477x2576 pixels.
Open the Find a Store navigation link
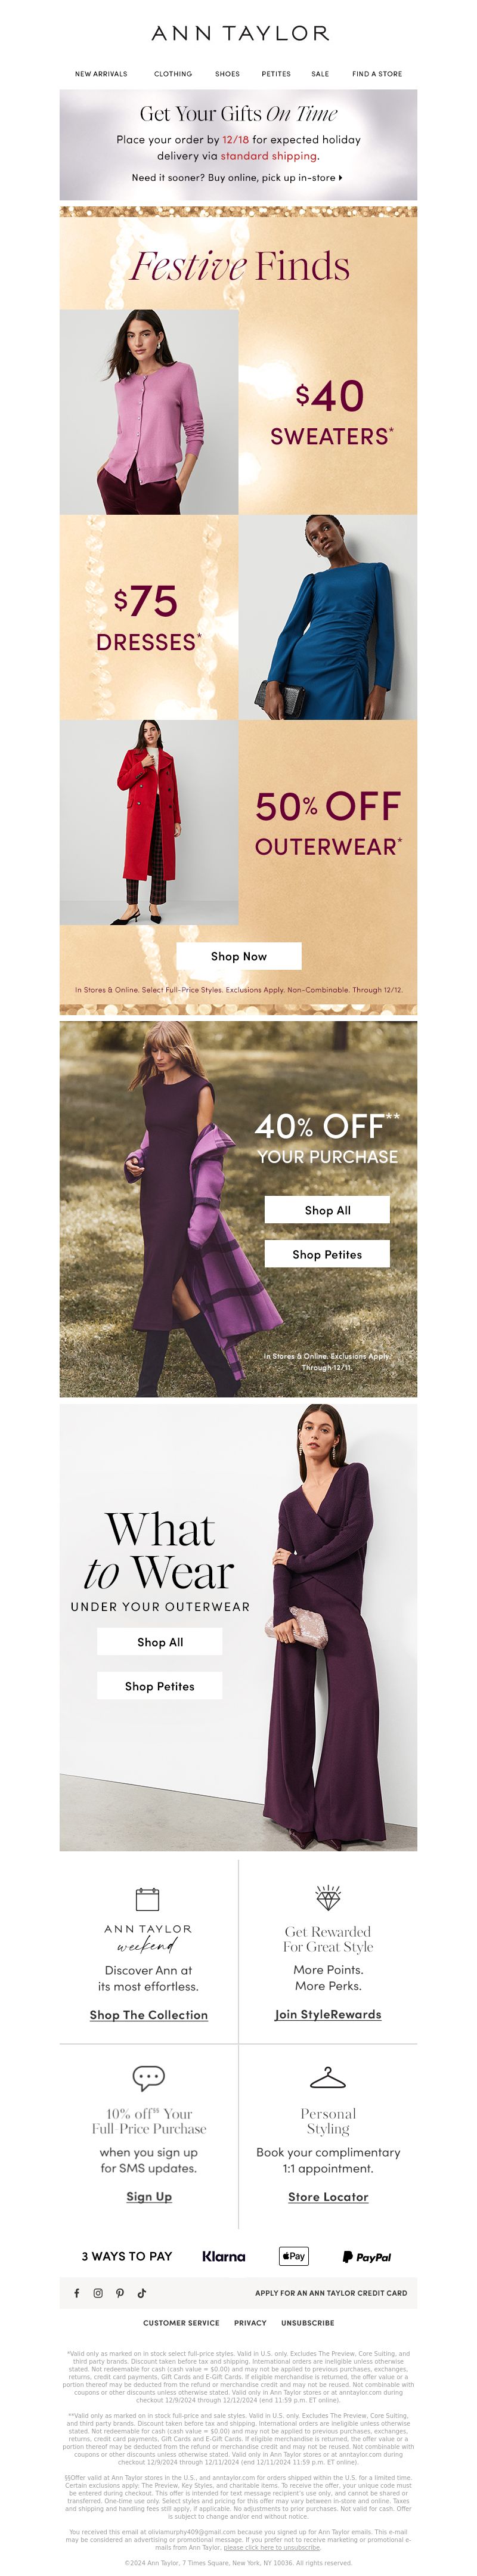coord(377,74)
